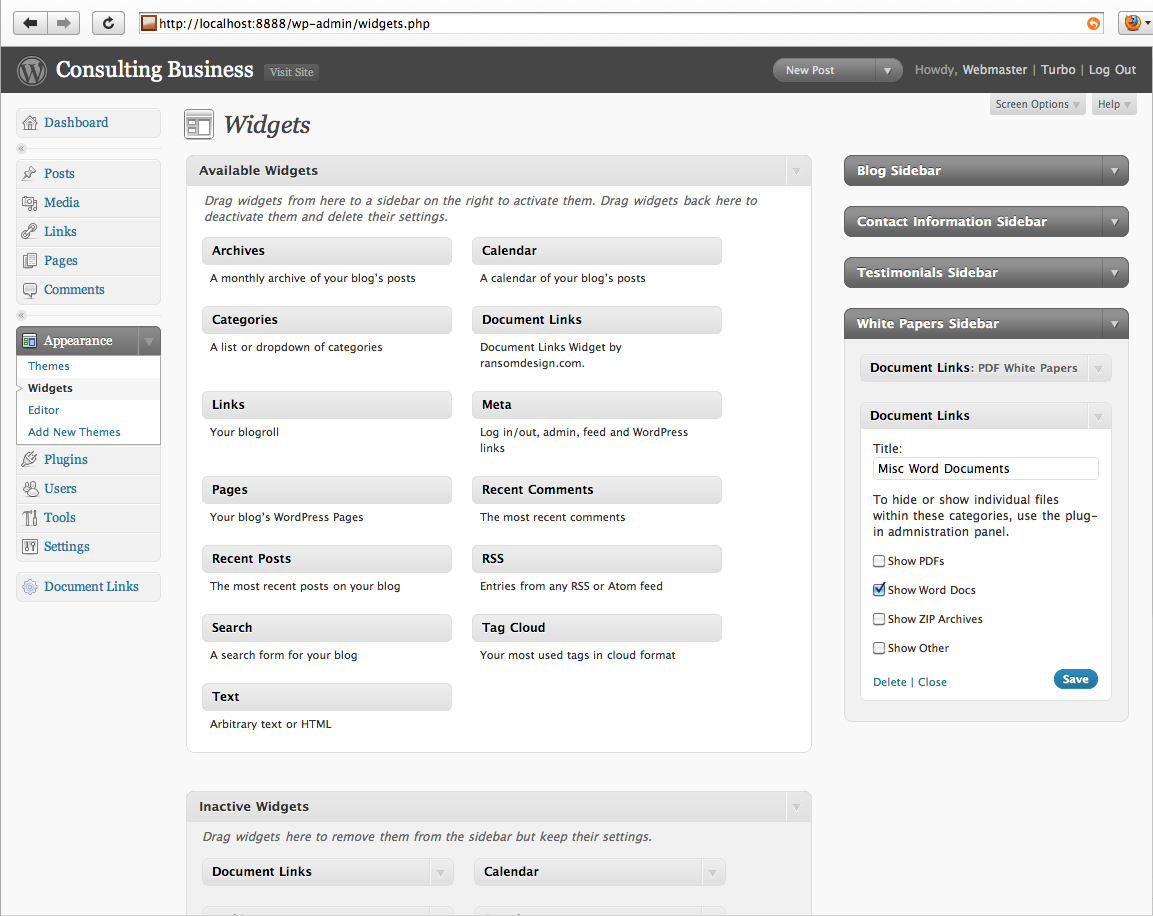Open the Help panel tab
1153x916 pixels.
(1113, 104)
